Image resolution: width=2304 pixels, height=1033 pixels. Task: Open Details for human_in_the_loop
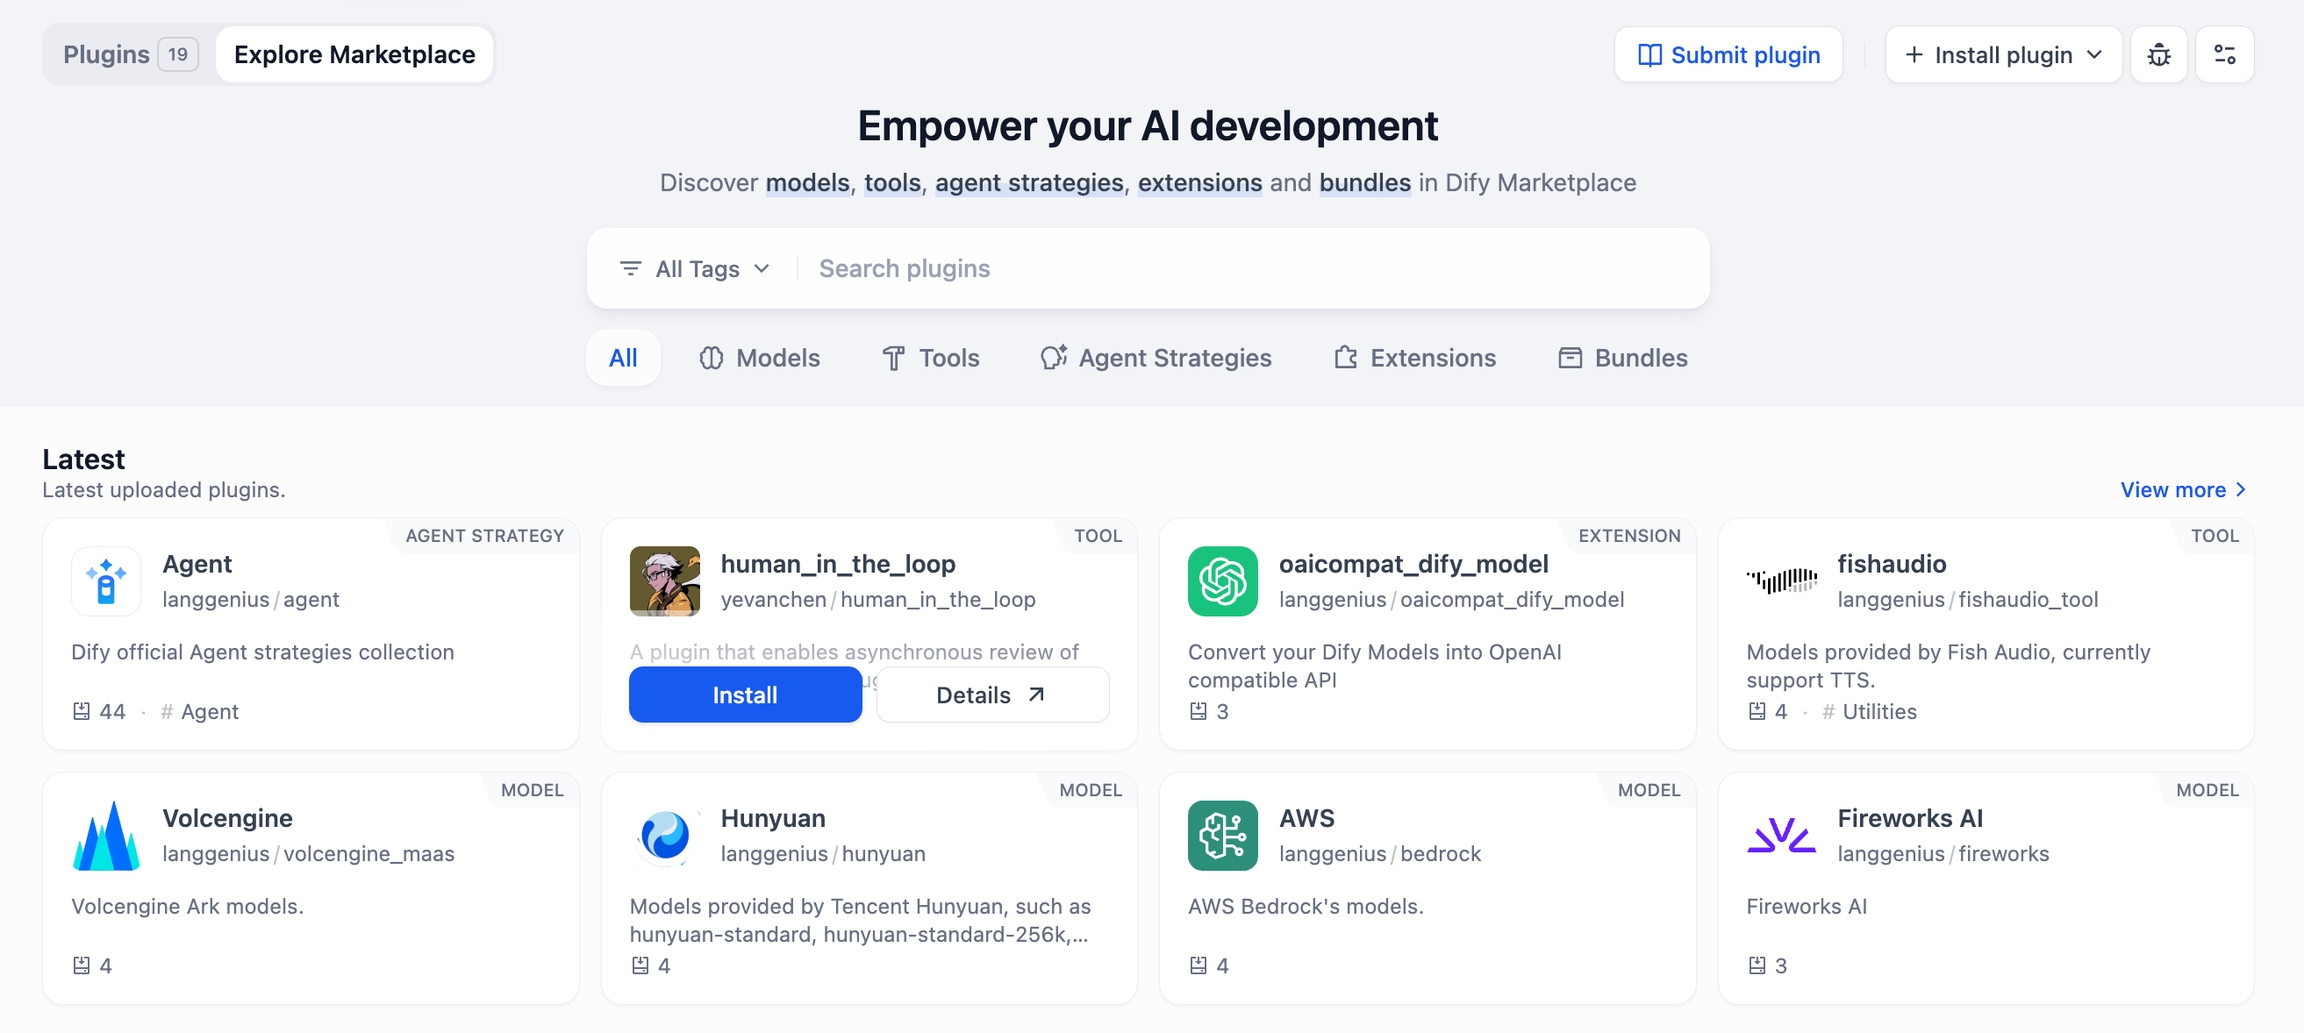point(992,695)
